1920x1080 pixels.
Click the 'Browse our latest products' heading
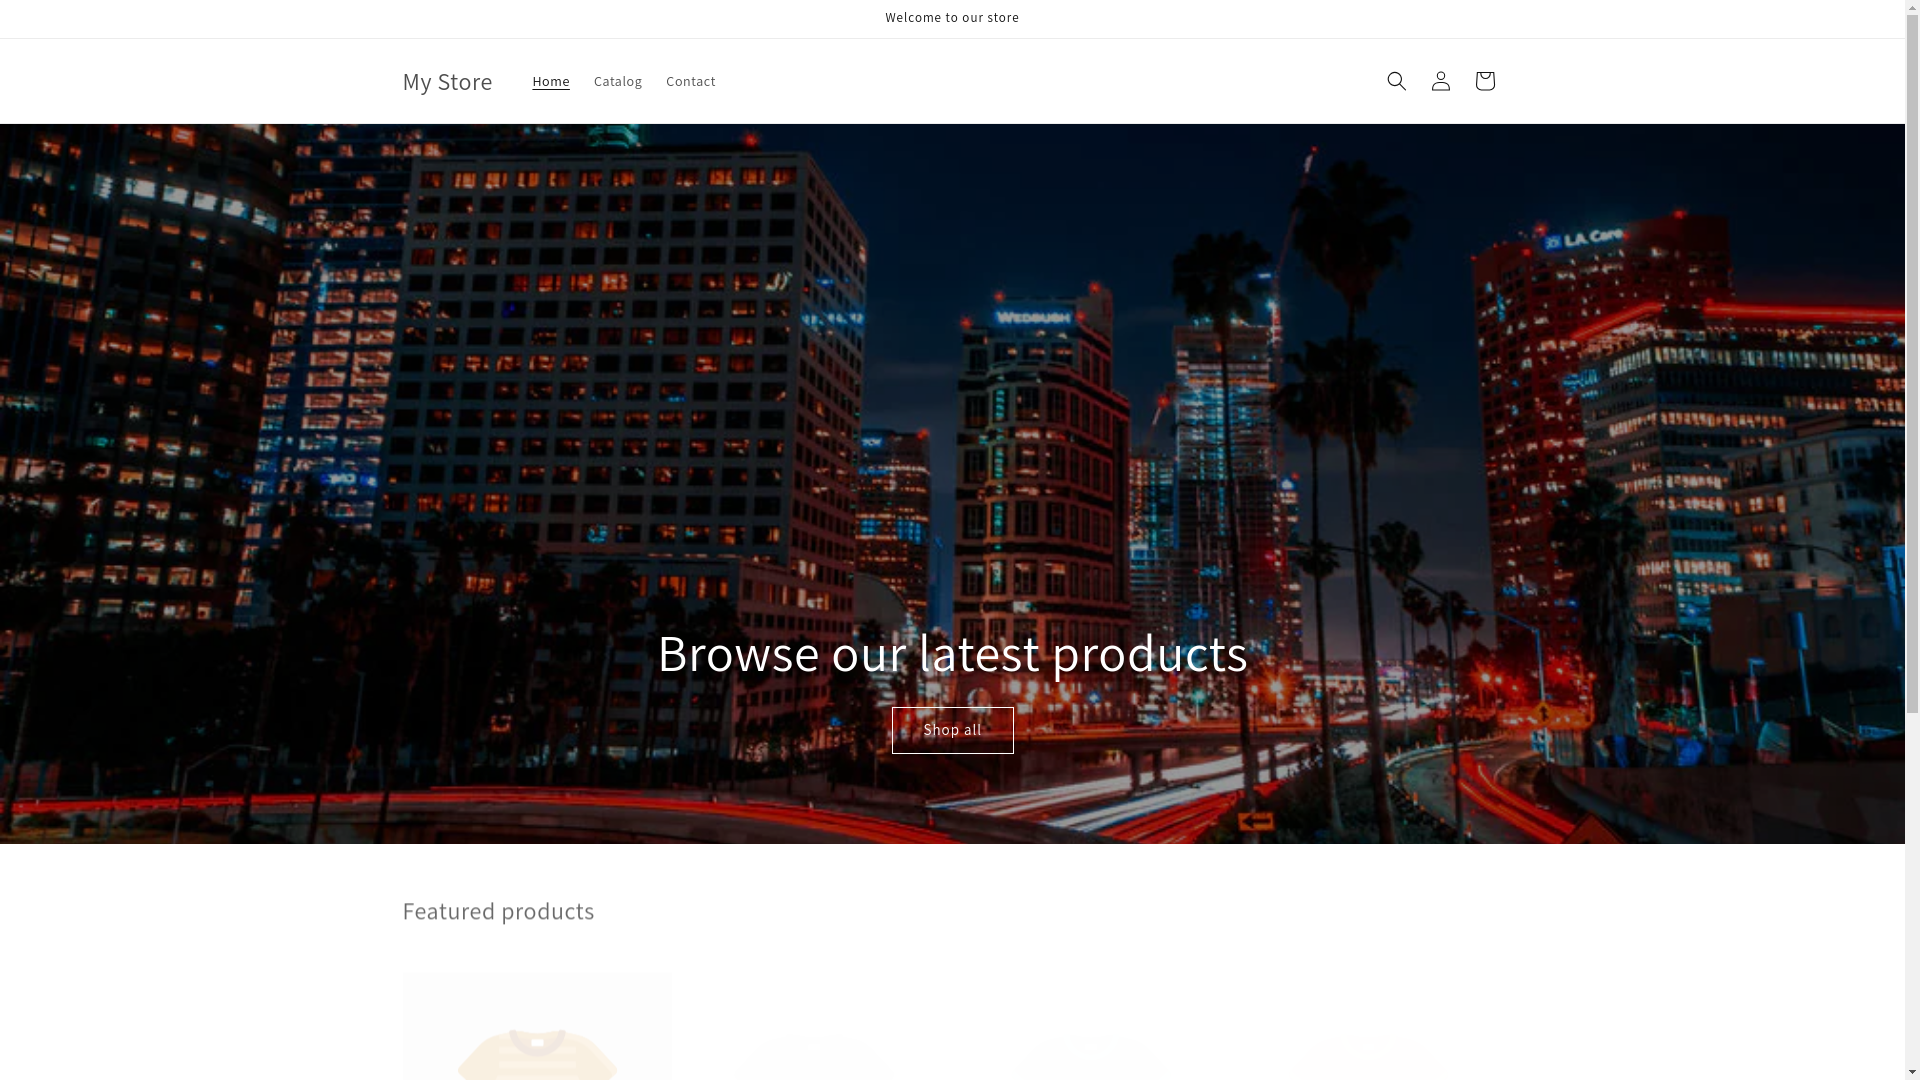pyautogui.click(x=952, y=653)
